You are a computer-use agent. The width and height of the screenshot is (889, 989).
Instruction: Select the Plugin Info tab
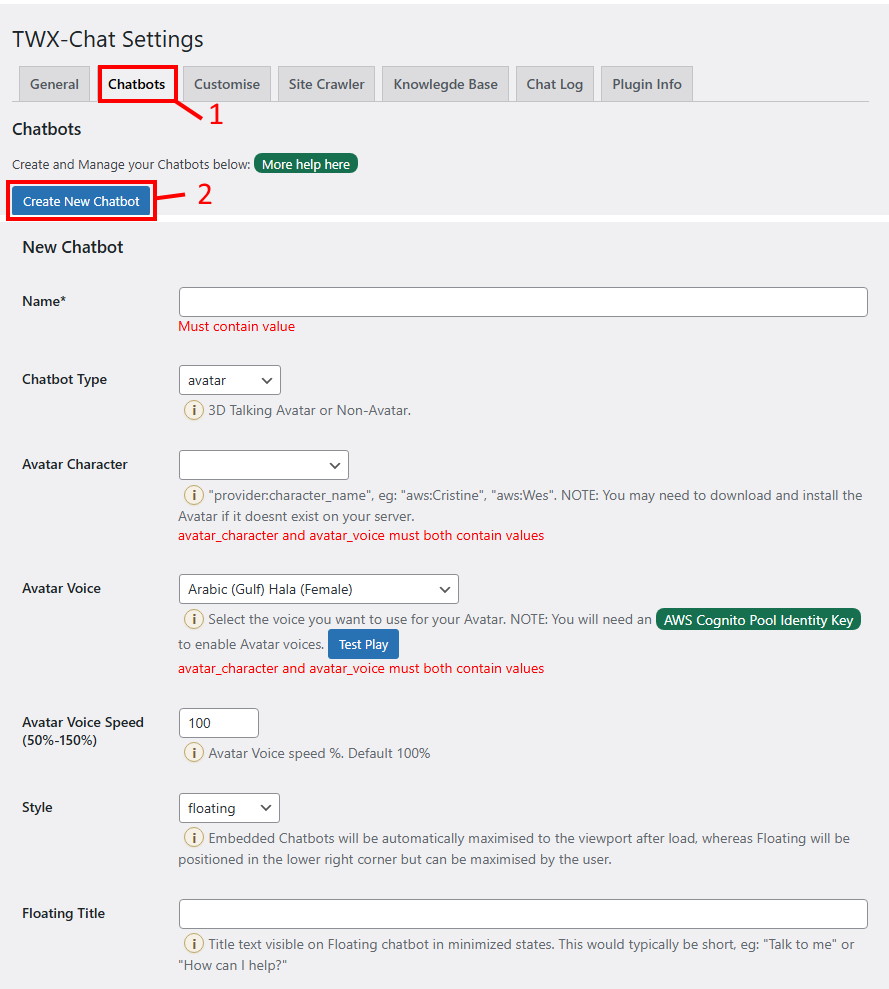pyautogui.click(x=647, y=84)
